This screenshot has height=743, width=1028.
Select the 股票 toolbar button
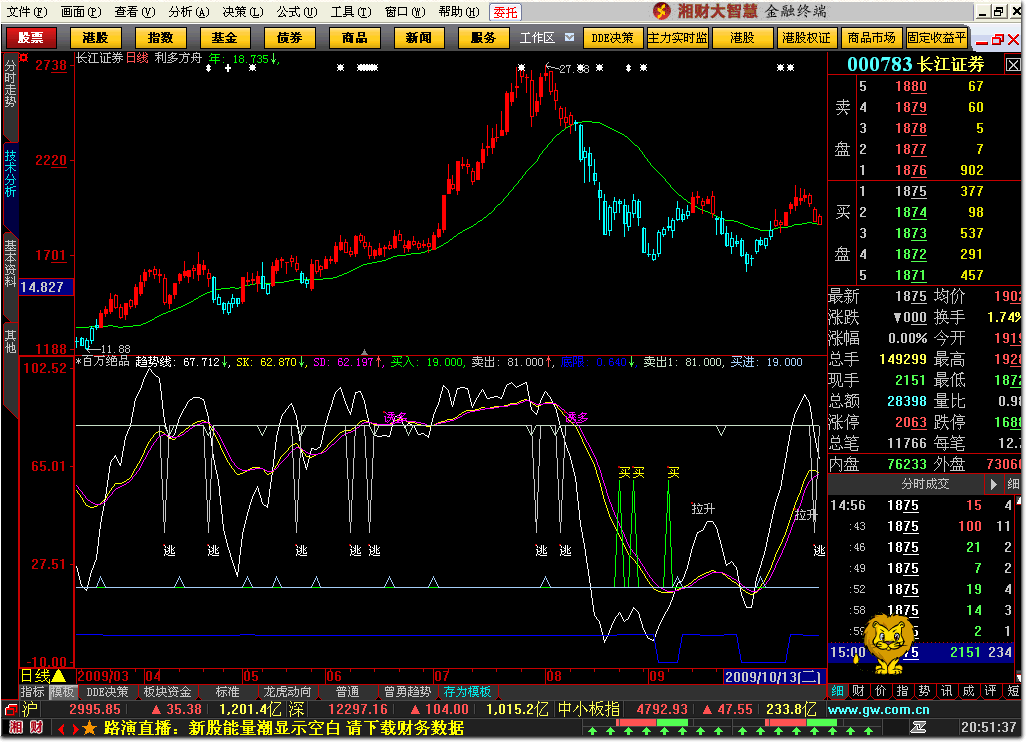click(30, 38)
